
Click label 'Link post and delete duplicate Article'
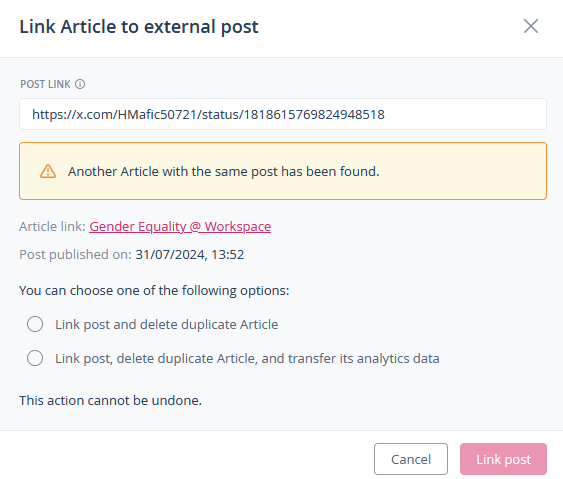point(167,324)
